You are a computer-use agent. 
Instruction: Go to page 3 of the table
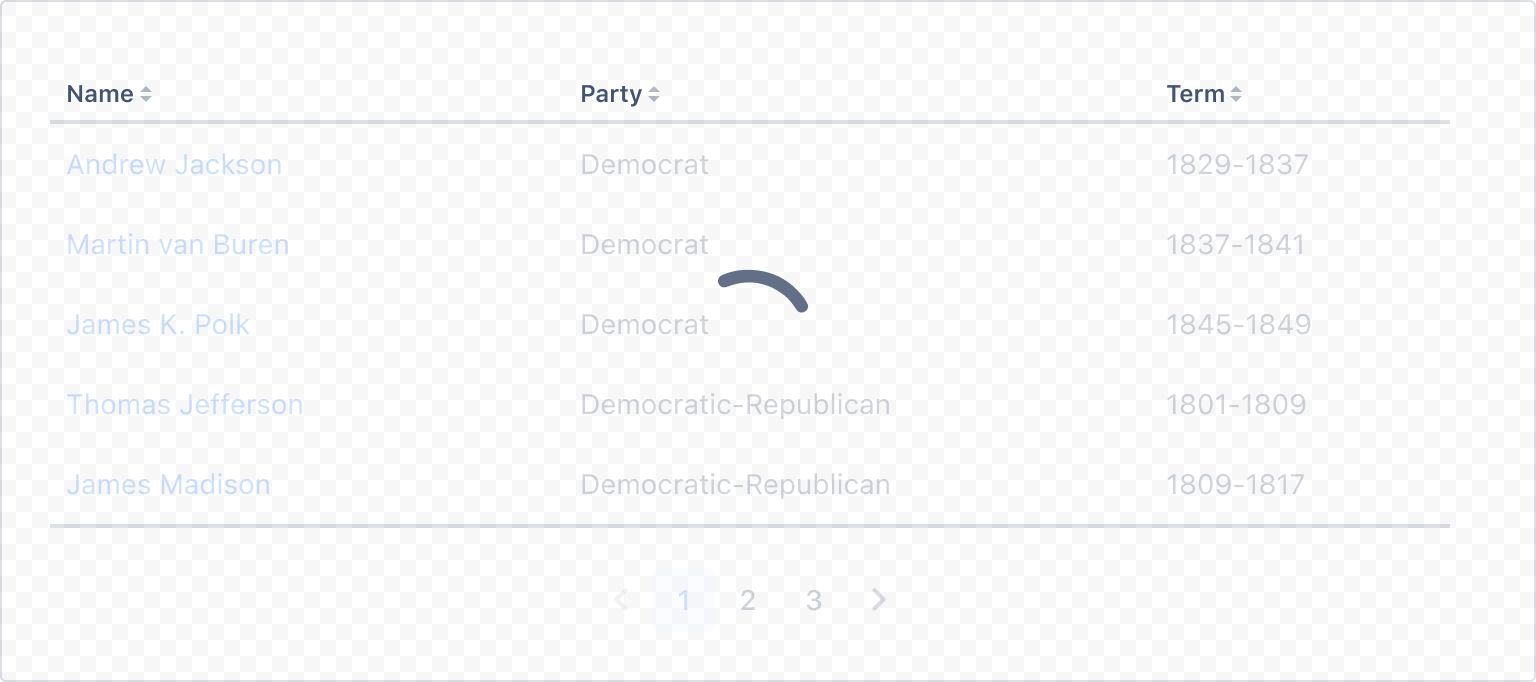813,600
